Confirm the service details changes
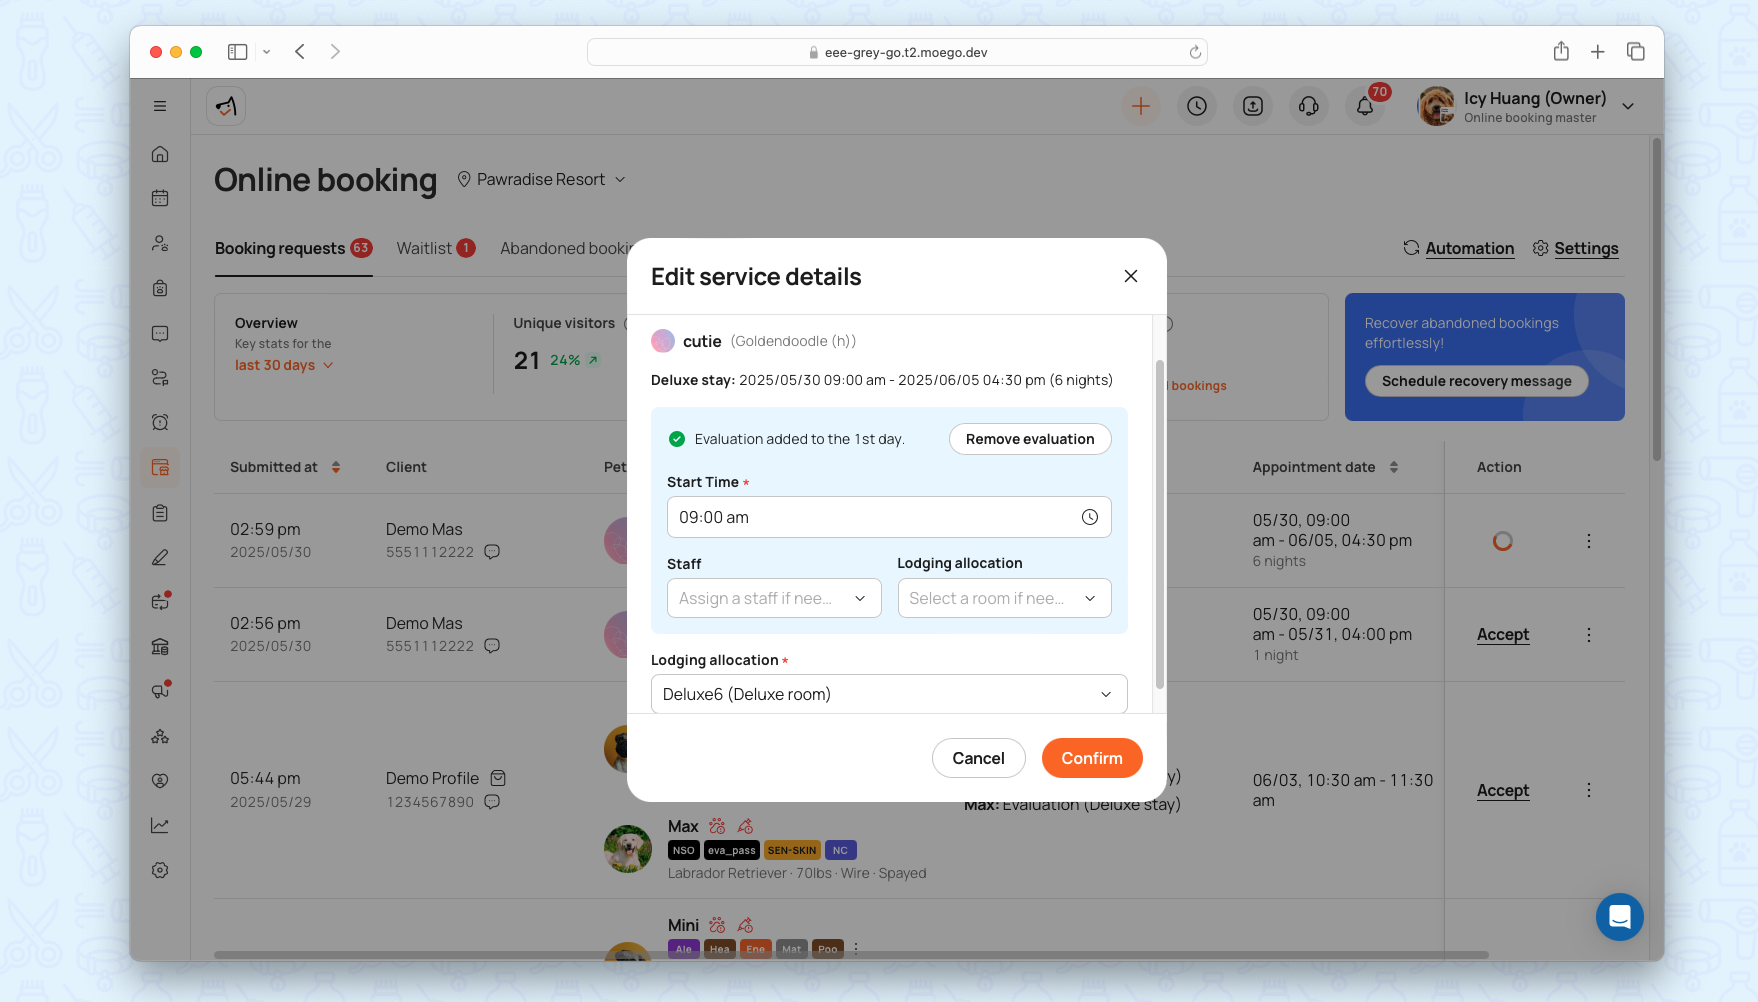1758x1002 pixels. [1092, 758]
